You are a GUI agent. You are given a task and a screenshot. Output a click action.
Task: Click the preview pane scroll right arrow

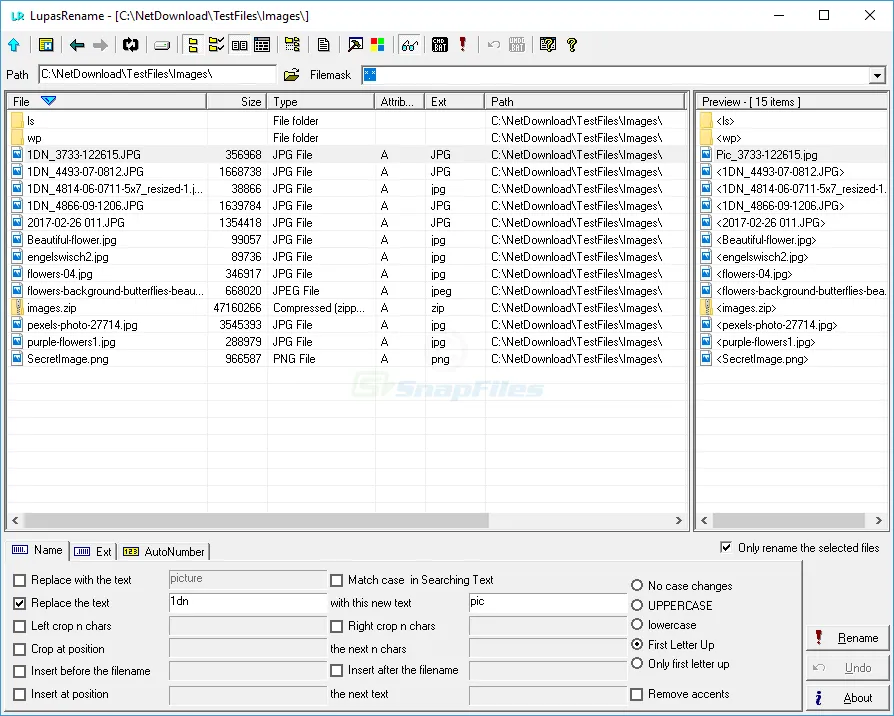[879, 520]
